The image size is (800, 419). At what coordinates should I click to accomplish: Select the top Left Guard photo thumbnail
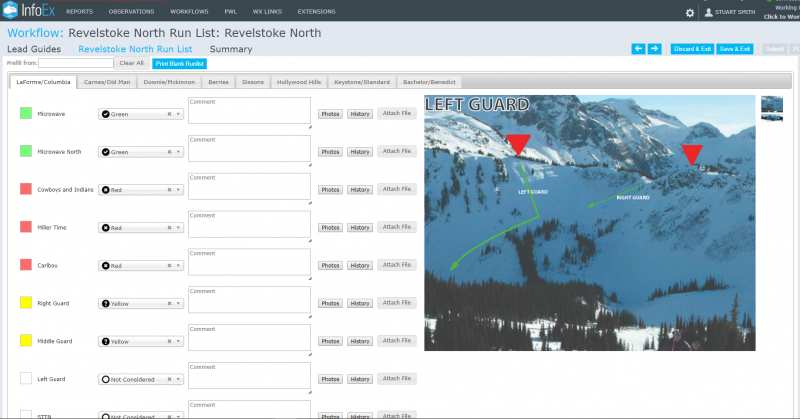point(772,104)
